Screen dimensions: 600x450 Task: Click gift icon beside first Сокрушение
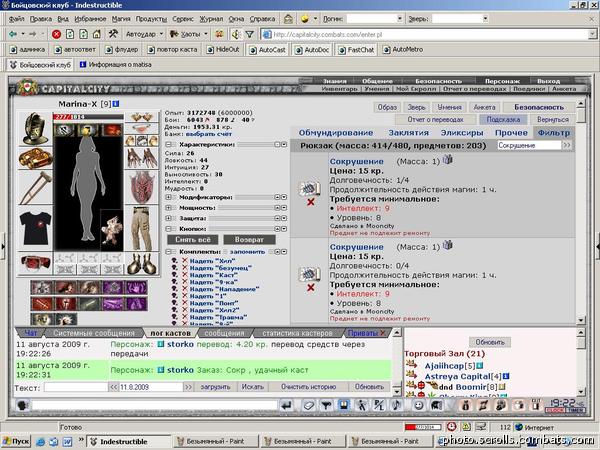coord(448,159)
